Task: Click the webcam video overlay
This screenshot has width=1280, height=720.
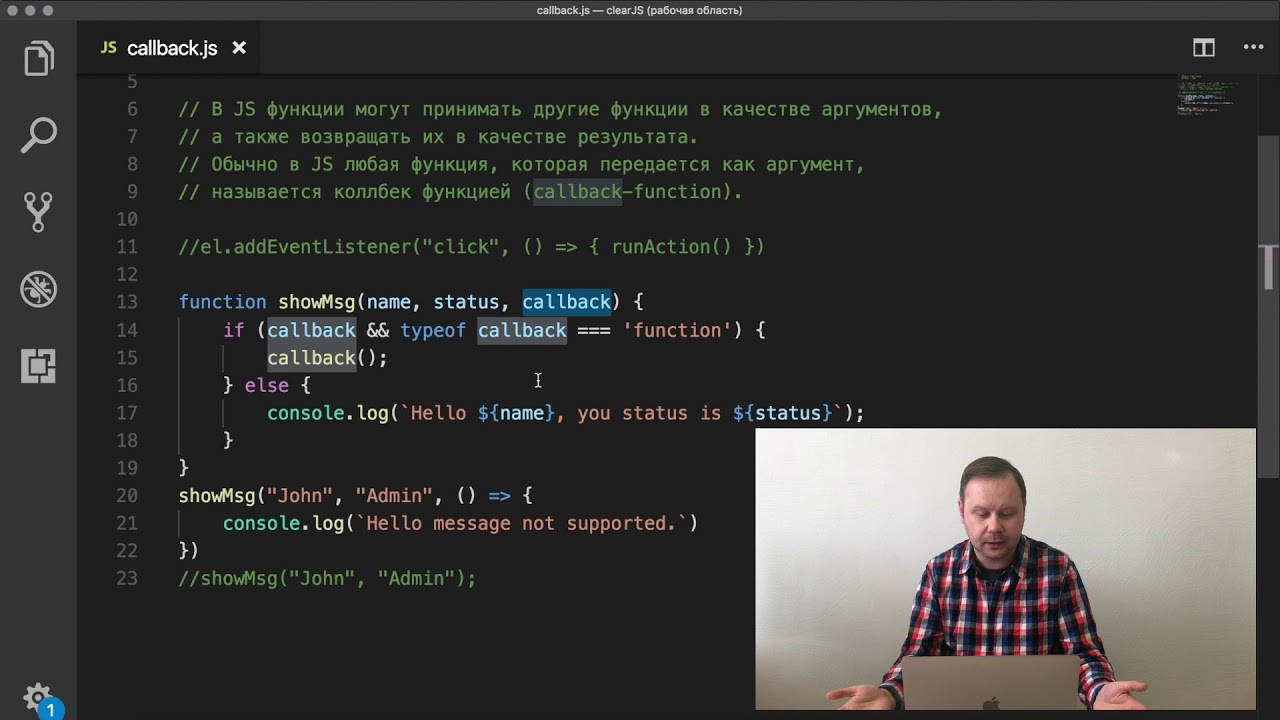Action: 1005,569
